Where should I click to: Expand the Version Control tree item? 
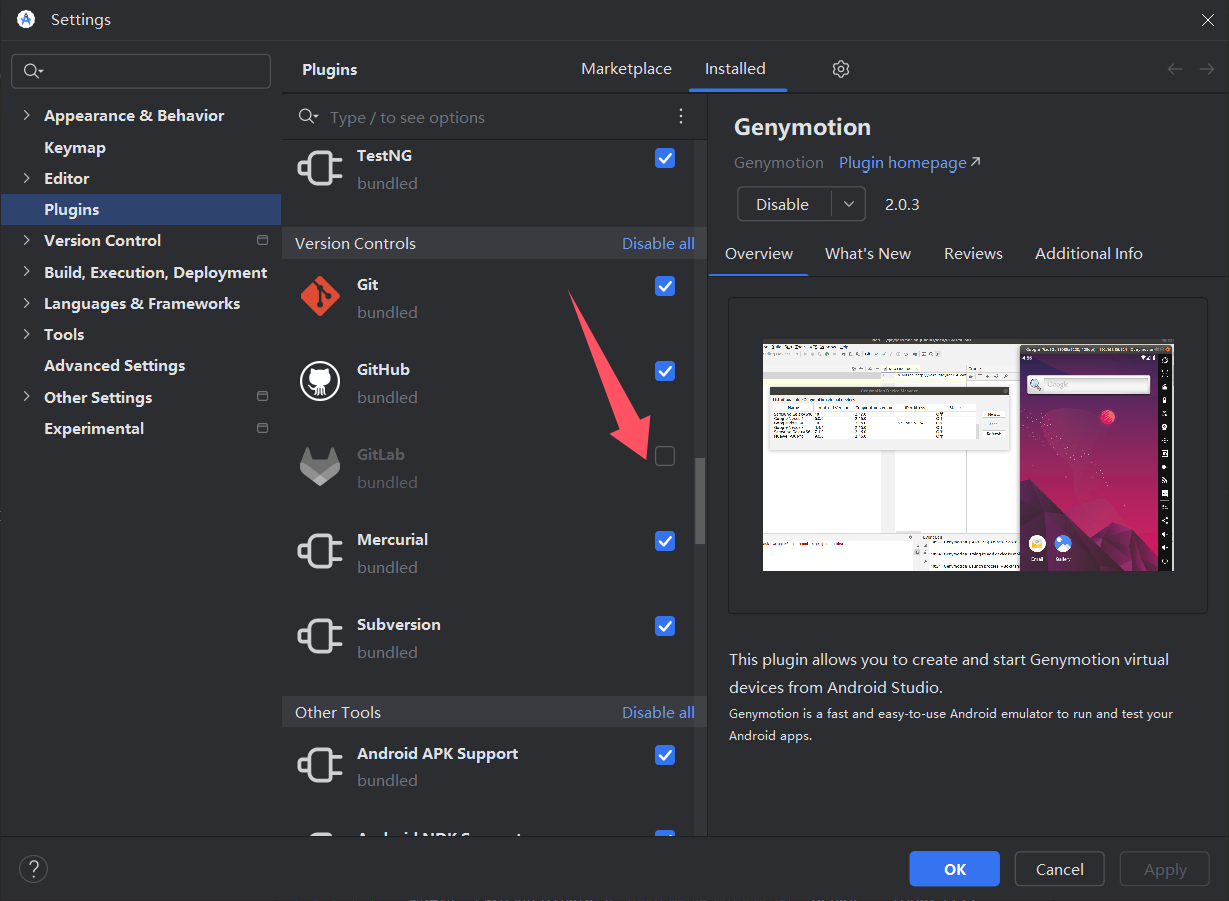point(27,240)
